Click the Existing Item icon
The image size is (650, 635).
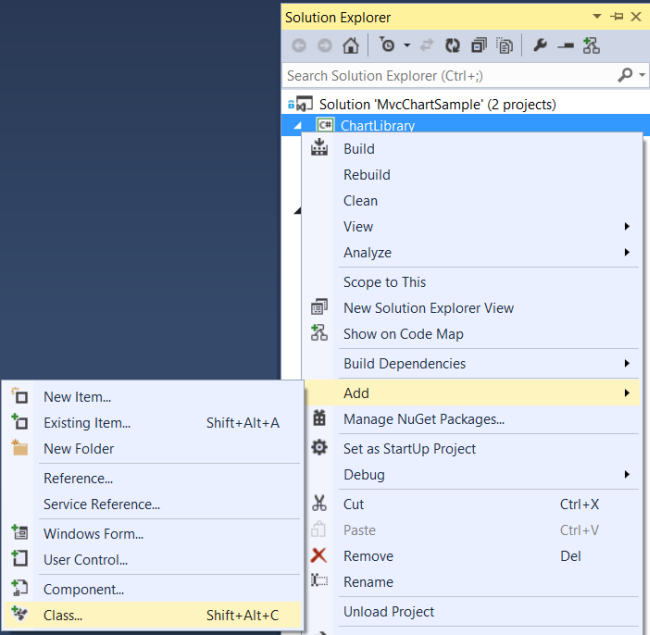point(19,422)
